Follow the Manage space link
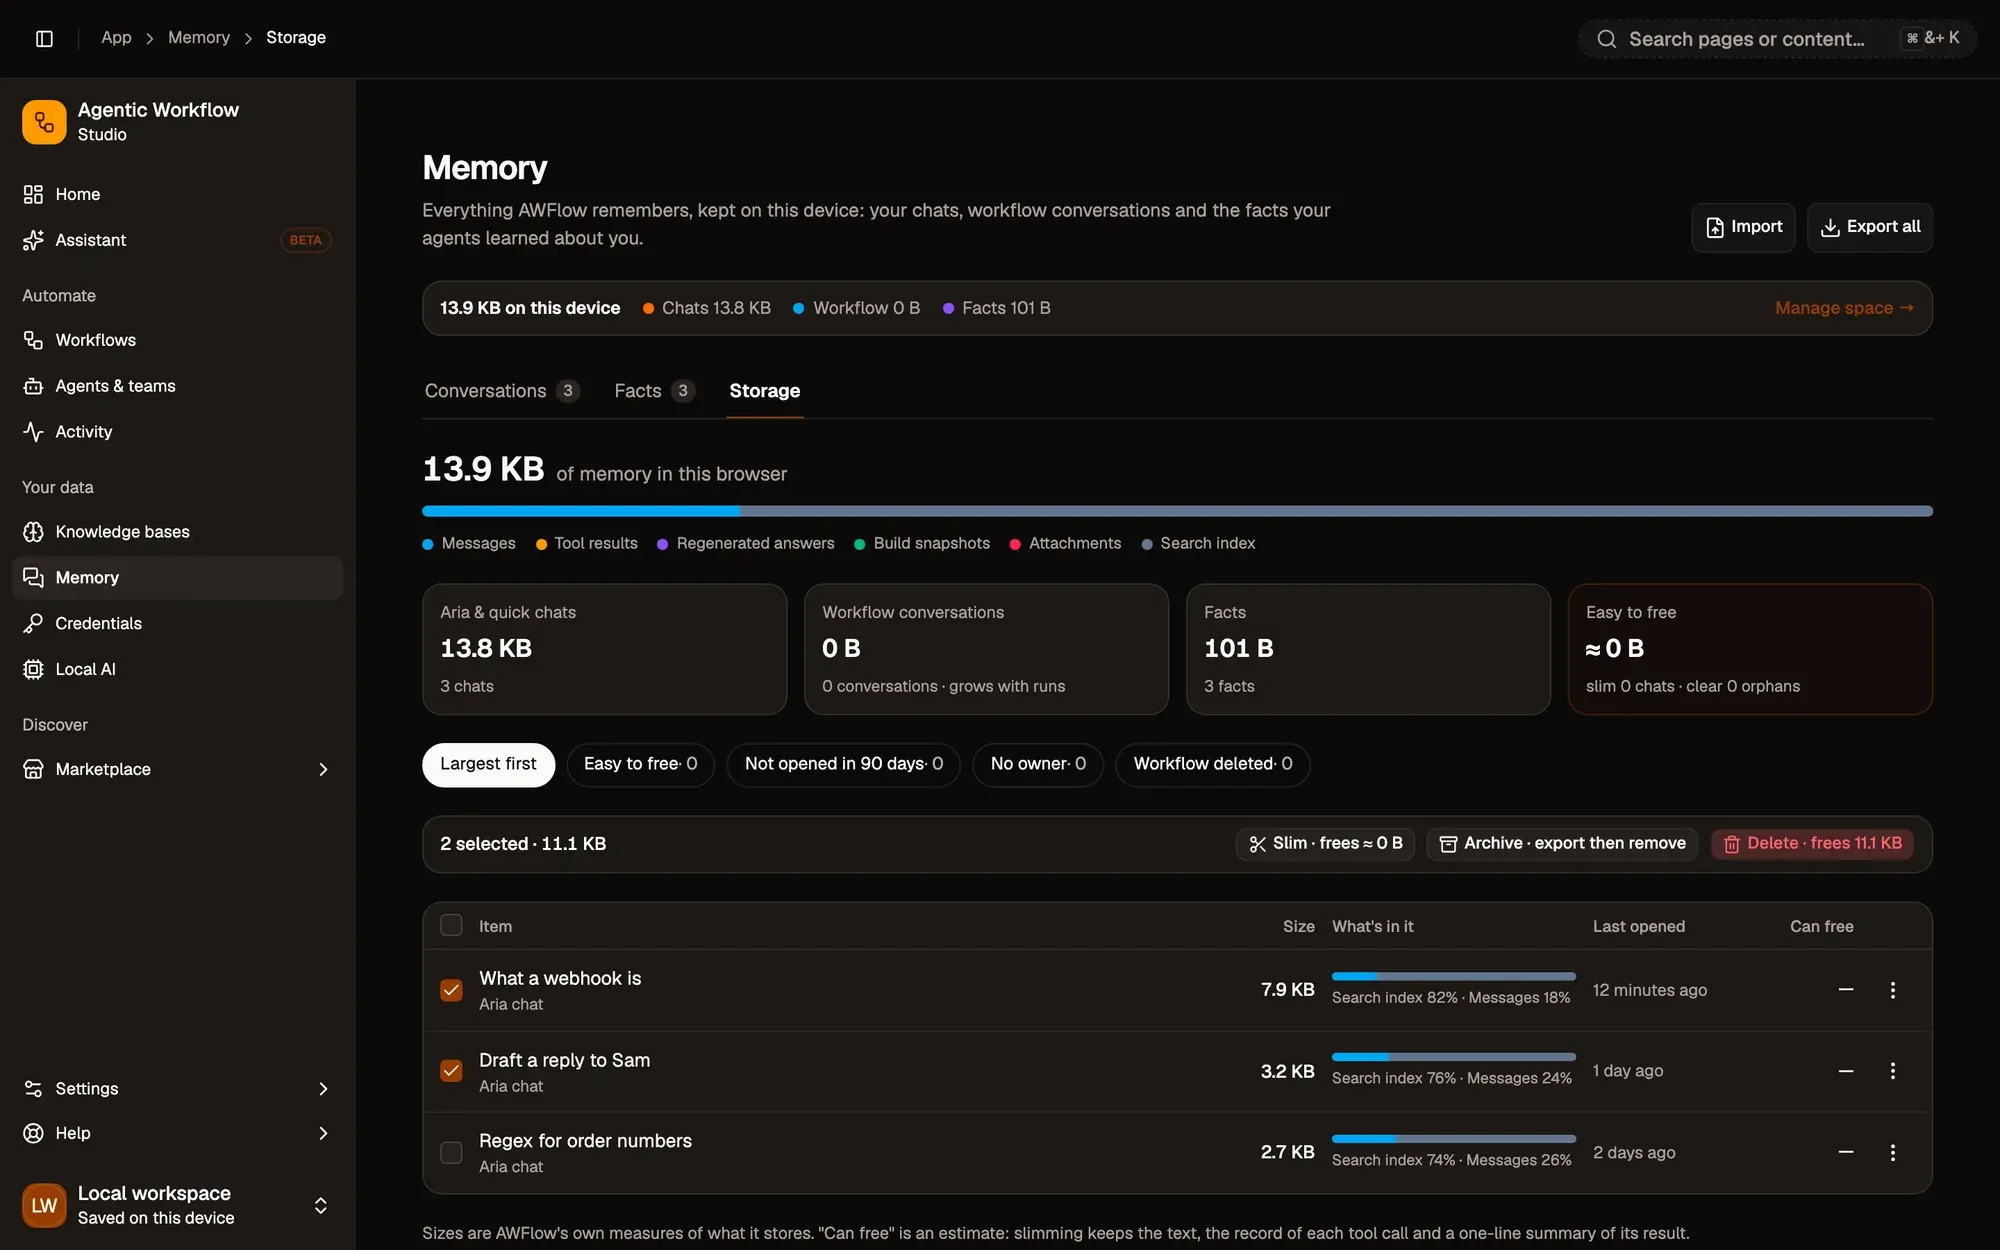 pos(1844,308)
